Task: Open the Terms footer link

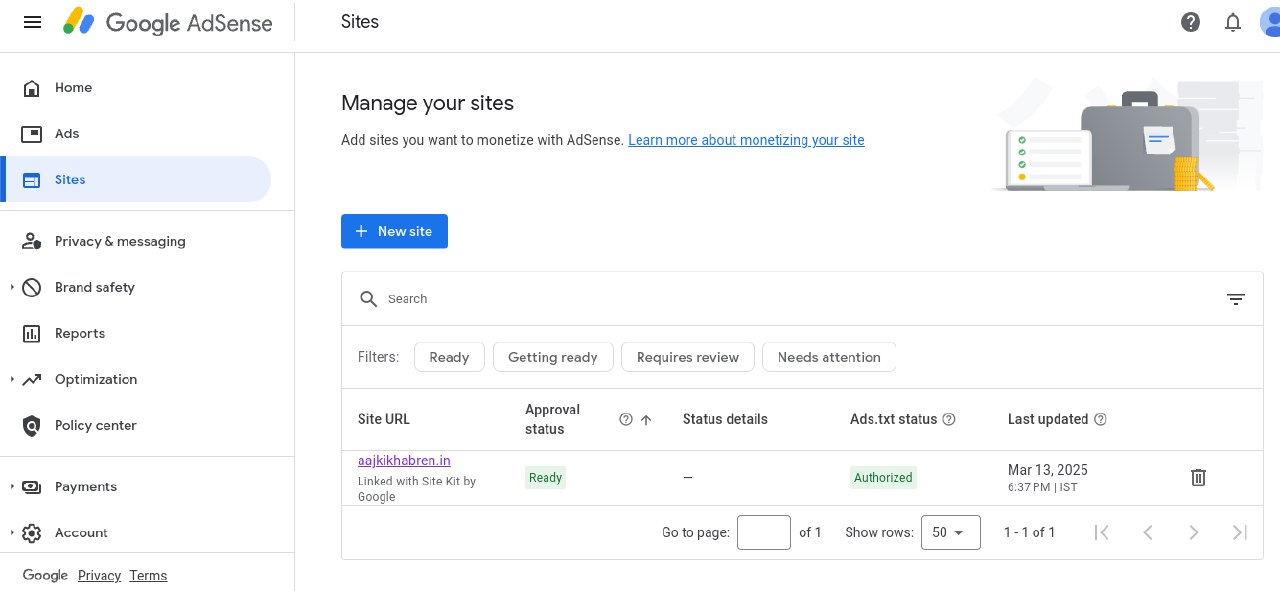Action: [148, 576]
